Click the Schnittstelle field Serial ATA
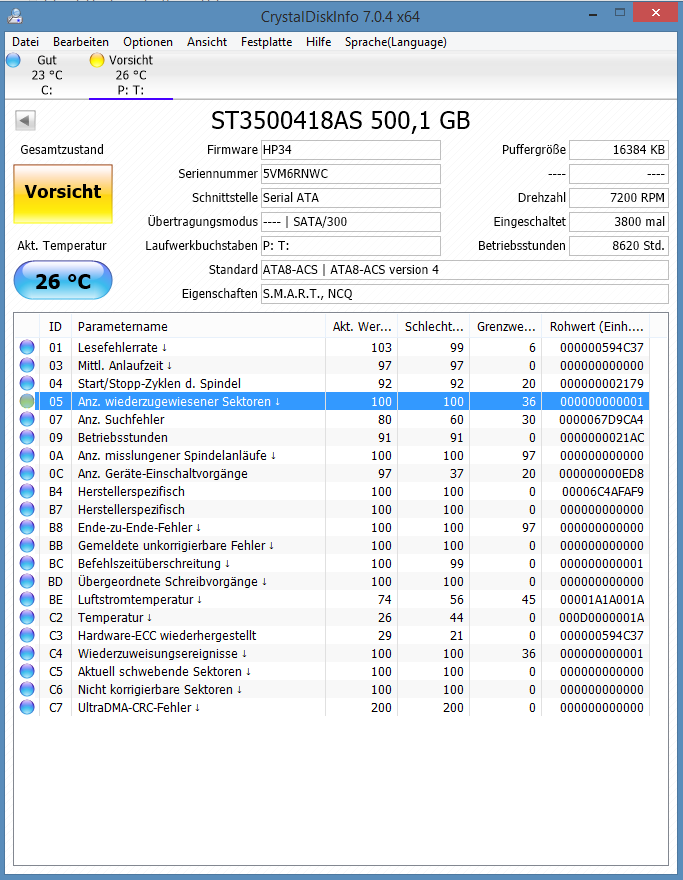Screen dimensions: 683x880 (351, 198)
